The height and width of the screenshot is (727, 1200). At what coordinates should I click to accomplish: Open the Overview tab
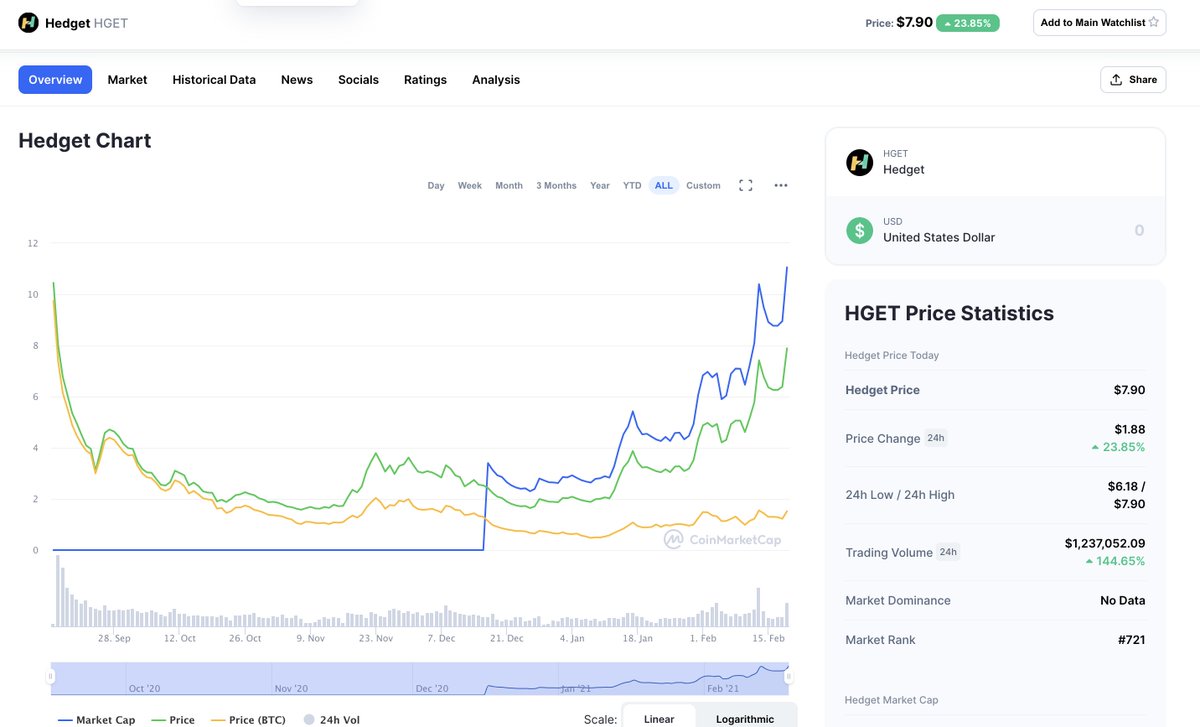[x=55, y=80]
